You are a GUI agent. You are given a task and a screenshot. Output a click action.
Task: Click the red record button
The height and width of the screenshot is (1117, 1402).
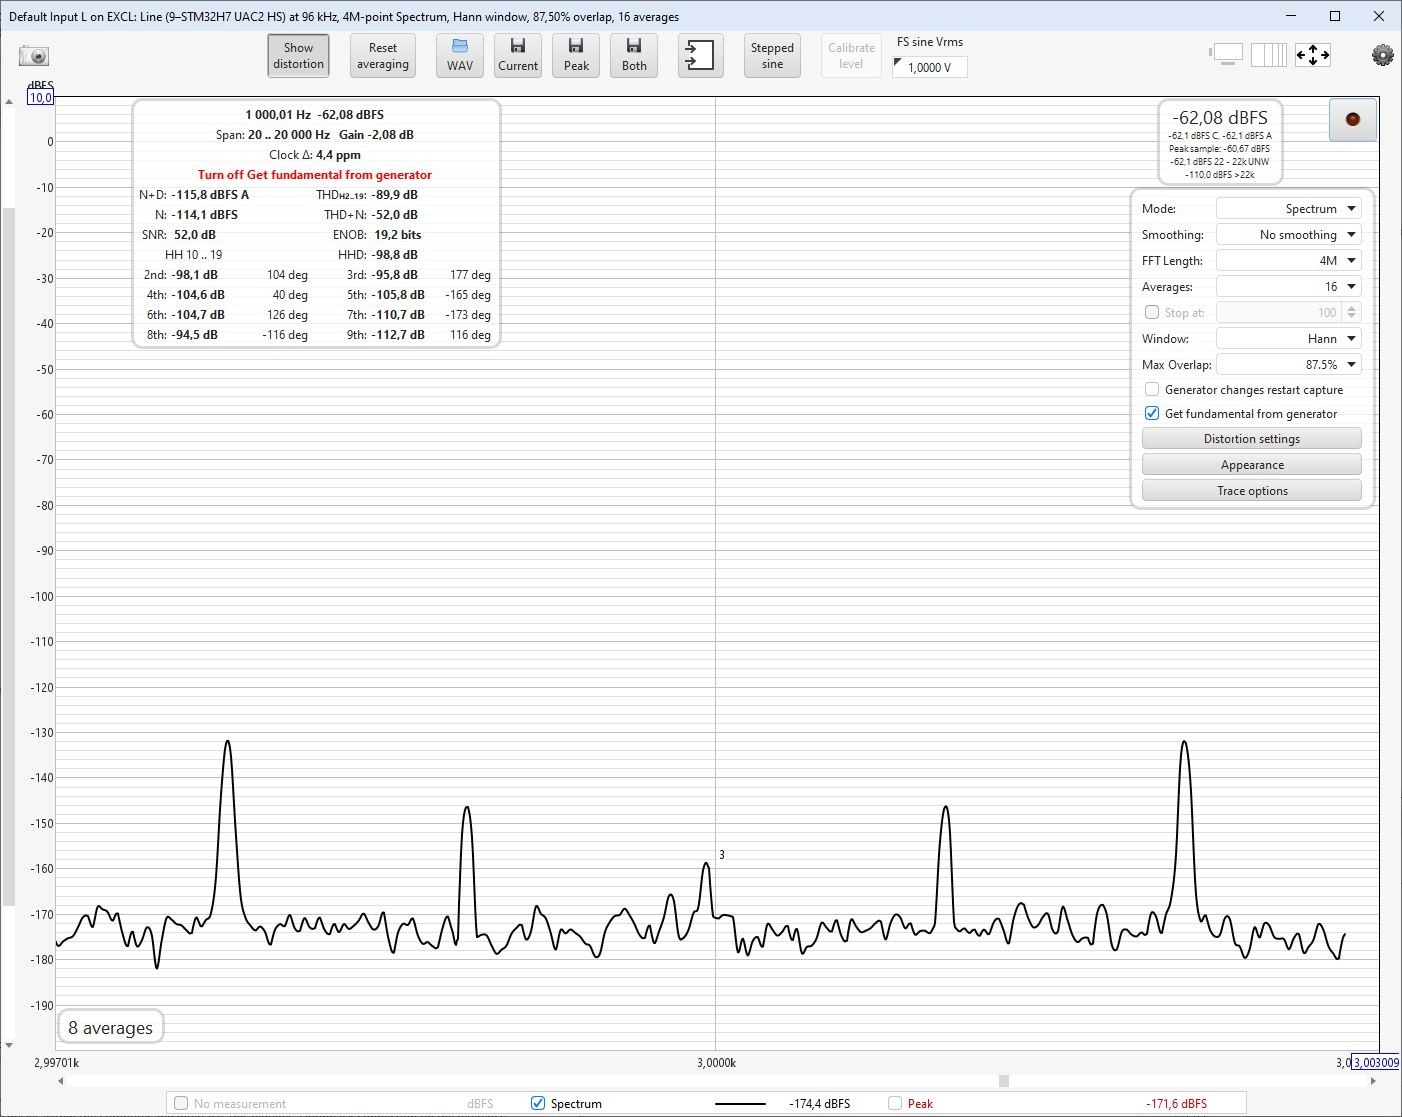tap(1353, 120)
